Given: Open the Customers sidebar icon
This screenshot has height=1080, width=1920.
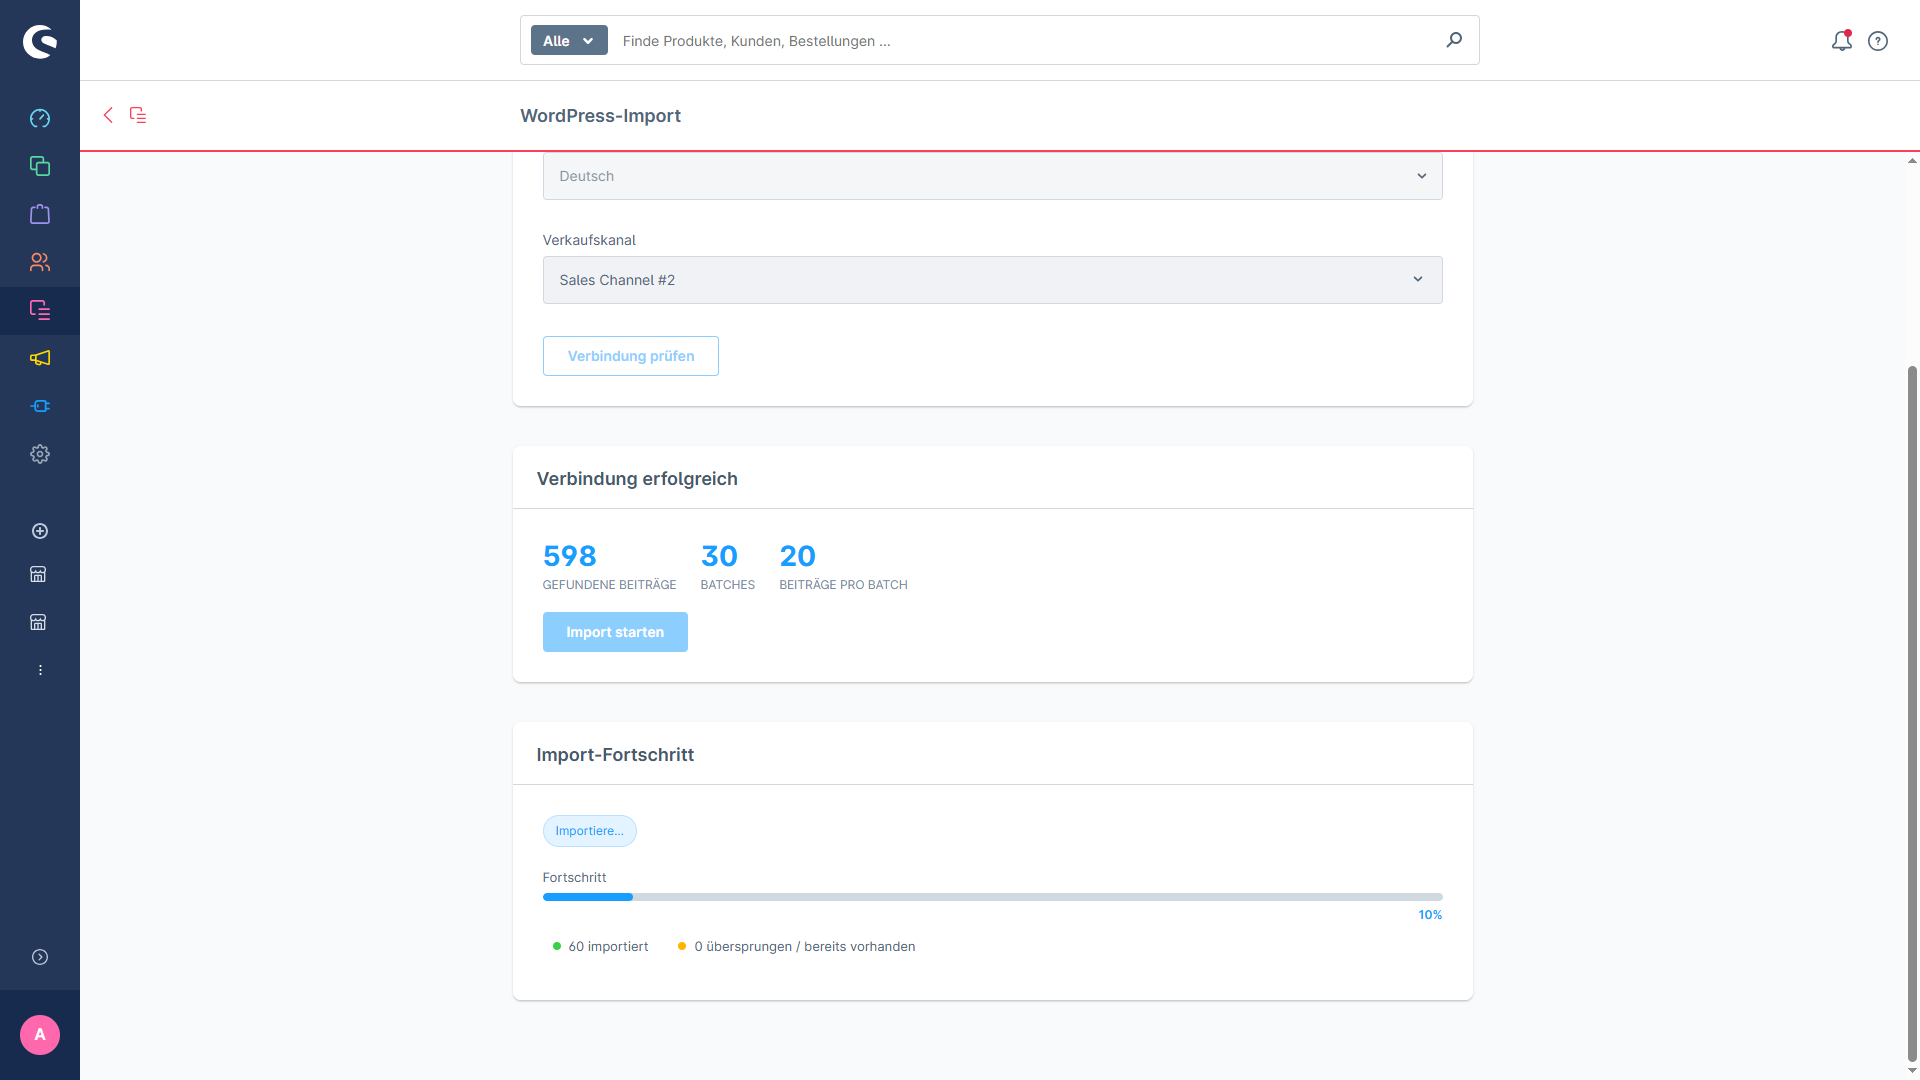Looking at the screenshot, I should (x=40, y=262).
